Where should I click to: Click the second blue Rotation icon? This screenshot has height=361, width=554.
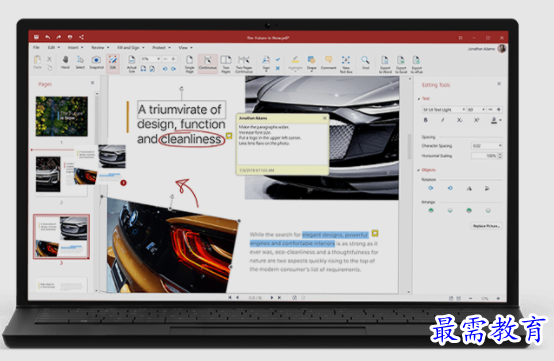(450, 188)
